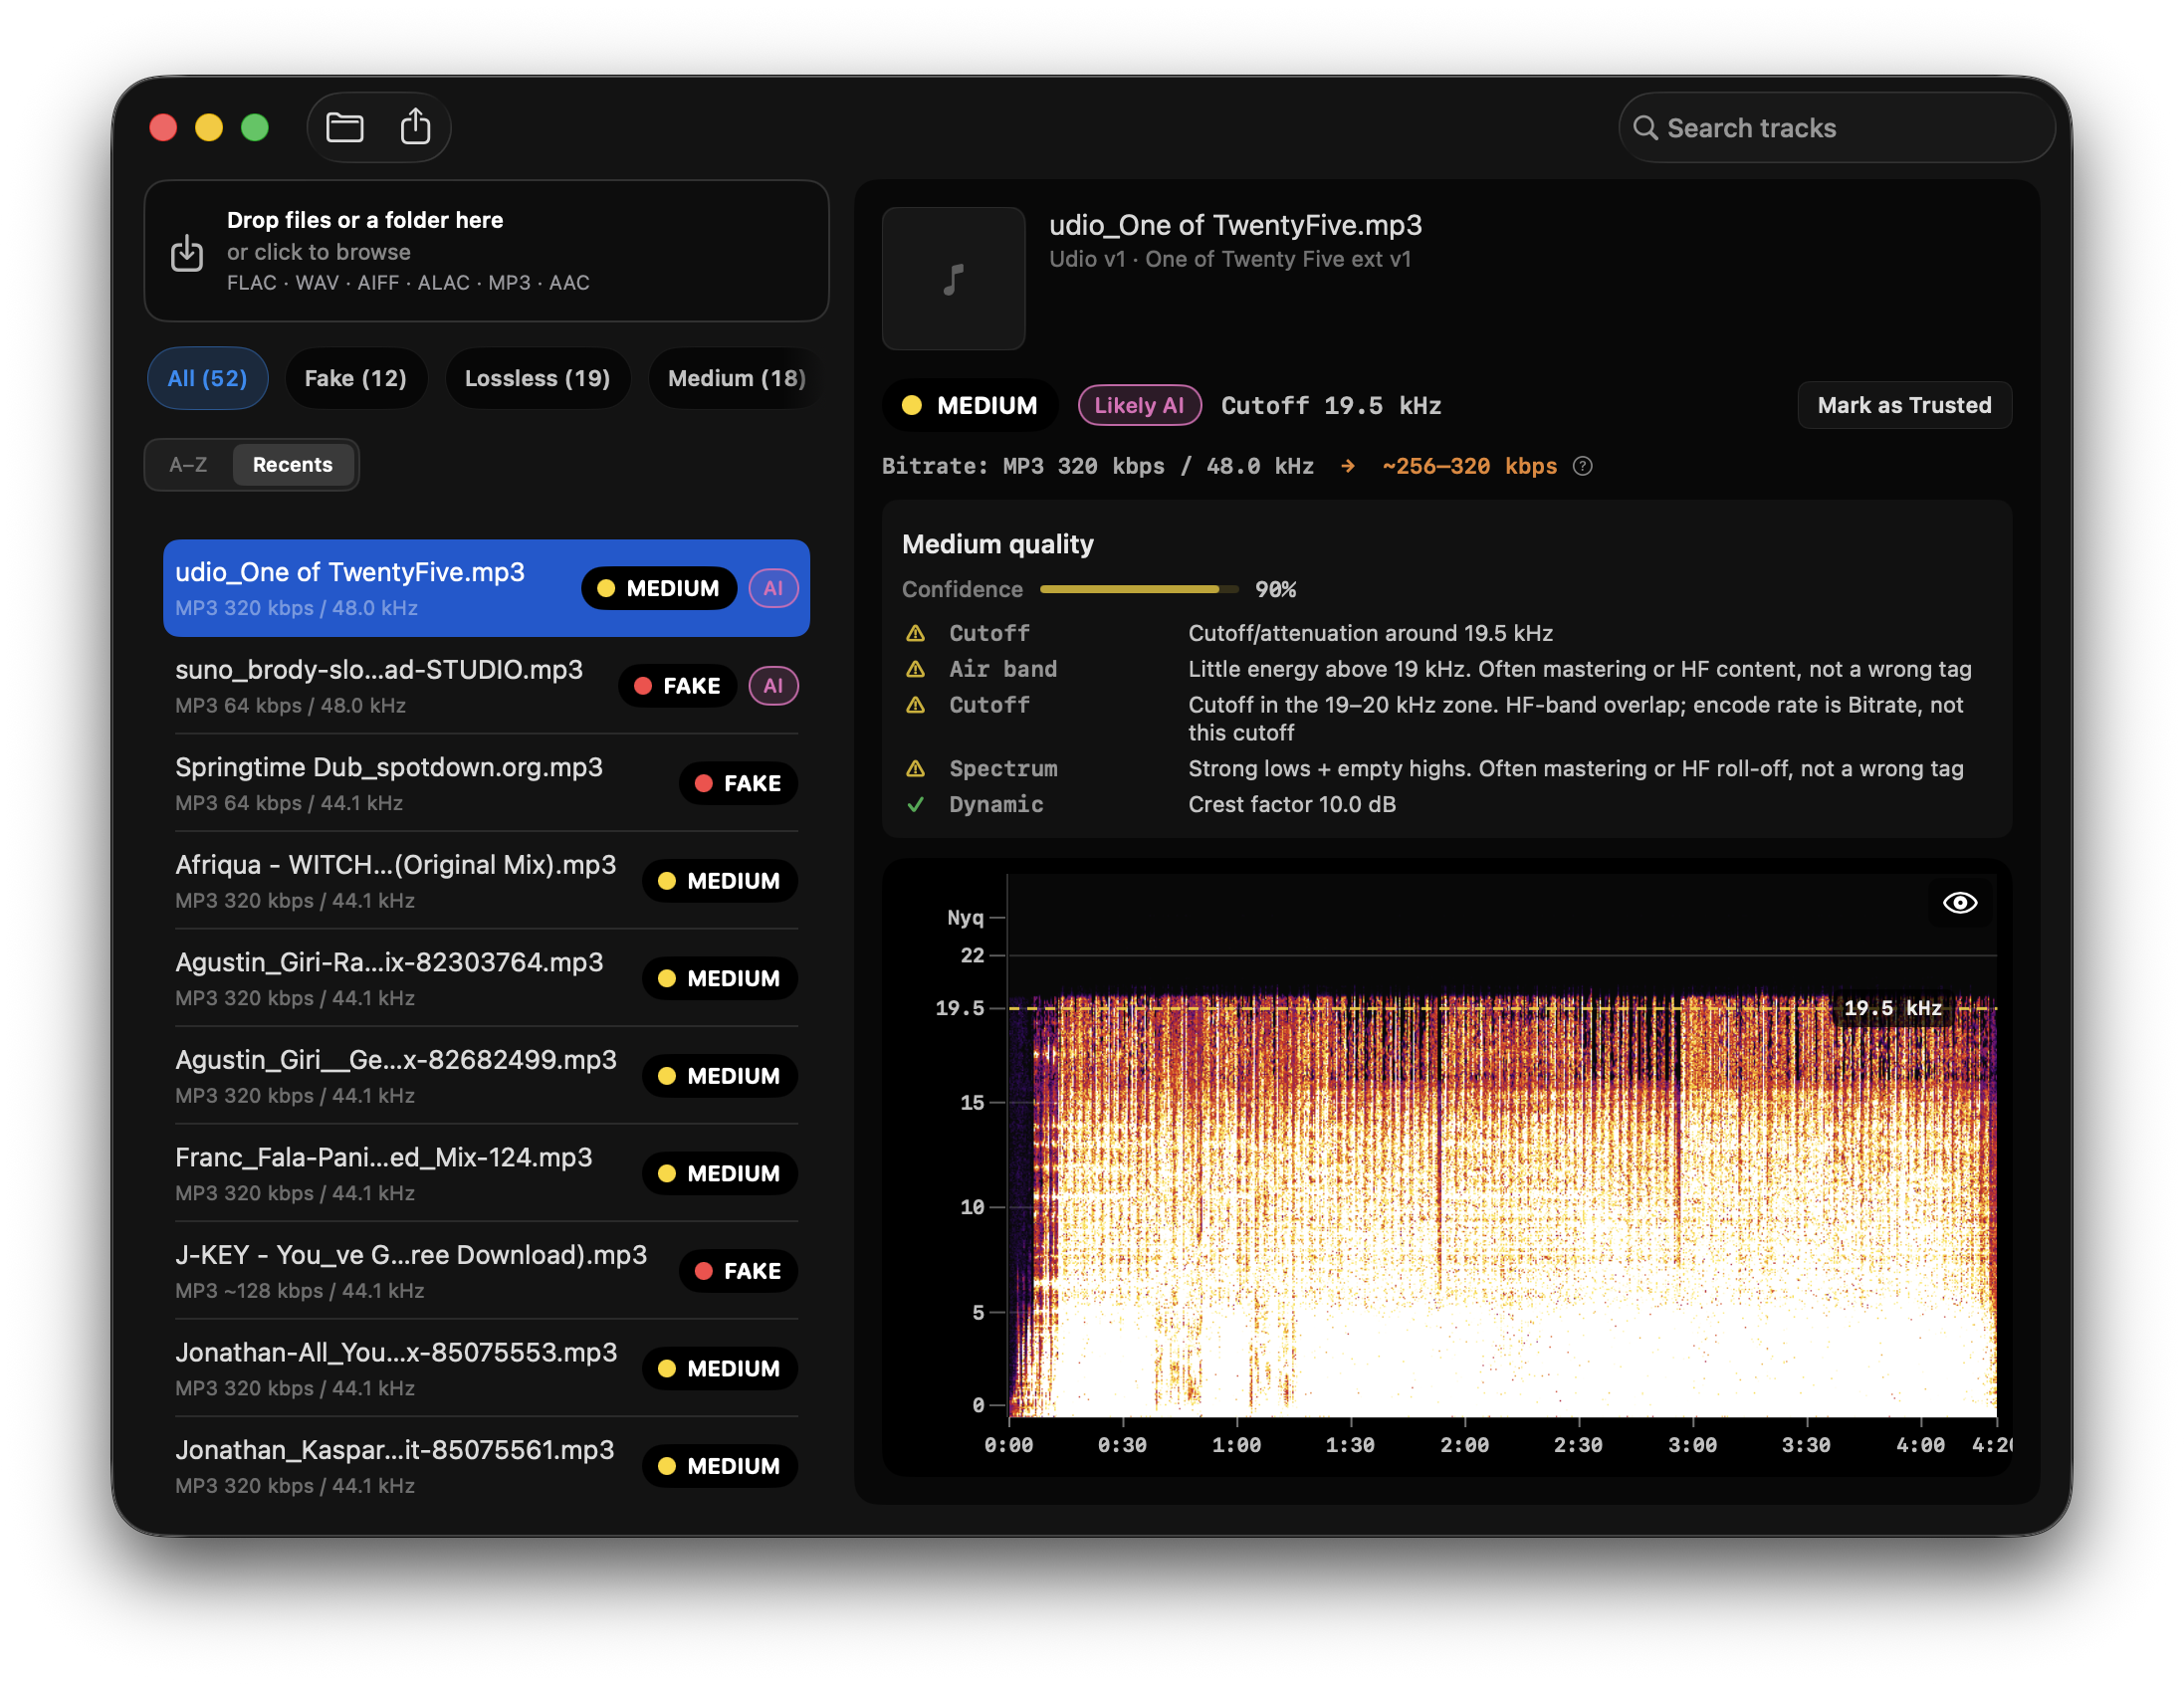Click the Drop files or a folder here zone
The height and width of the screenshot is (1684, 2184).
[486, 251]
